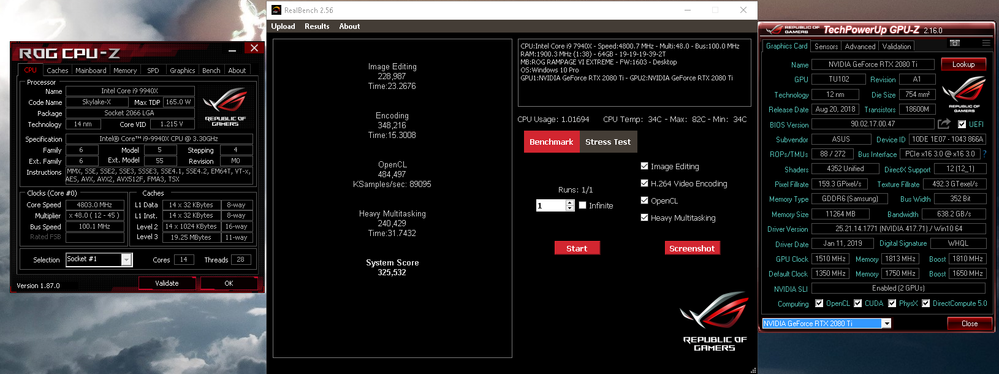999x374 pixels.
Task: Click the Screenshot button in RealBench
Action: pyautogui.click(x=692, y=248)
